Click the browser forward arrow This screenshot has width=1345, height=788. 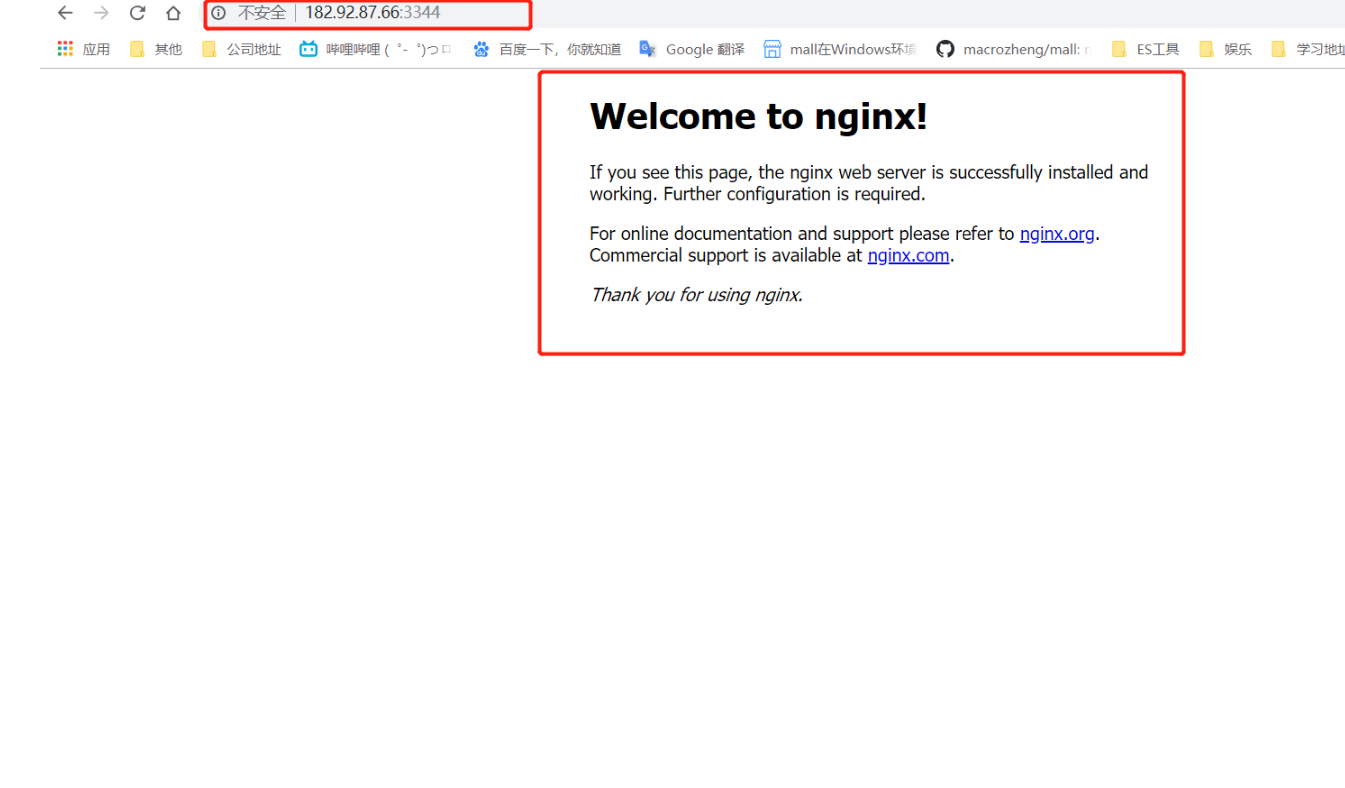[101, 13]
